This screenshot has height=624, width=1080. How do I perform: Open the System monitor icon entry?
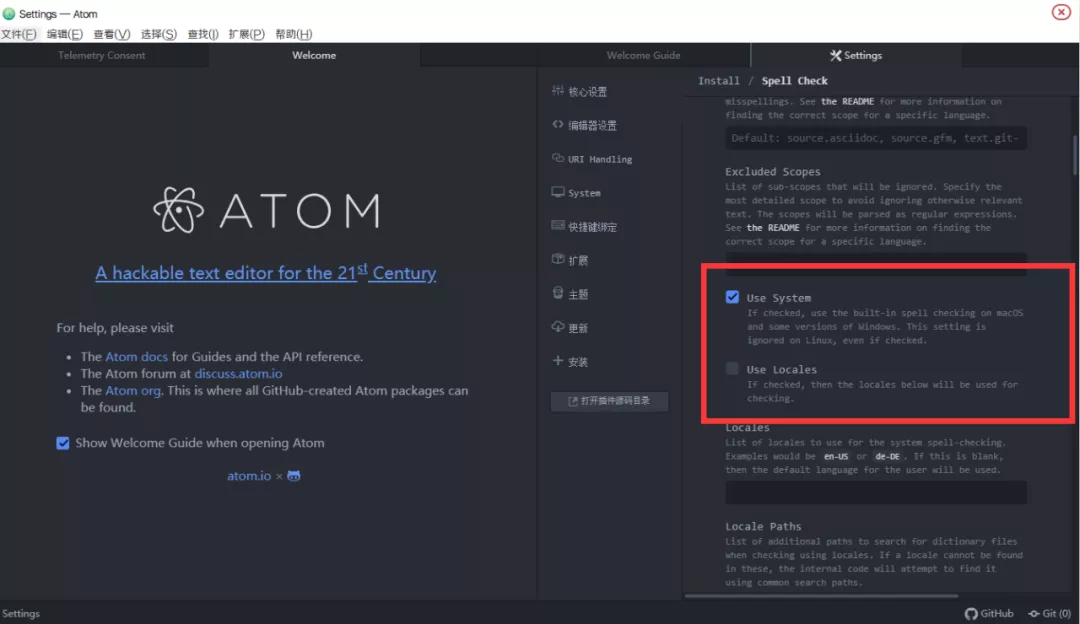pos(558,192)
